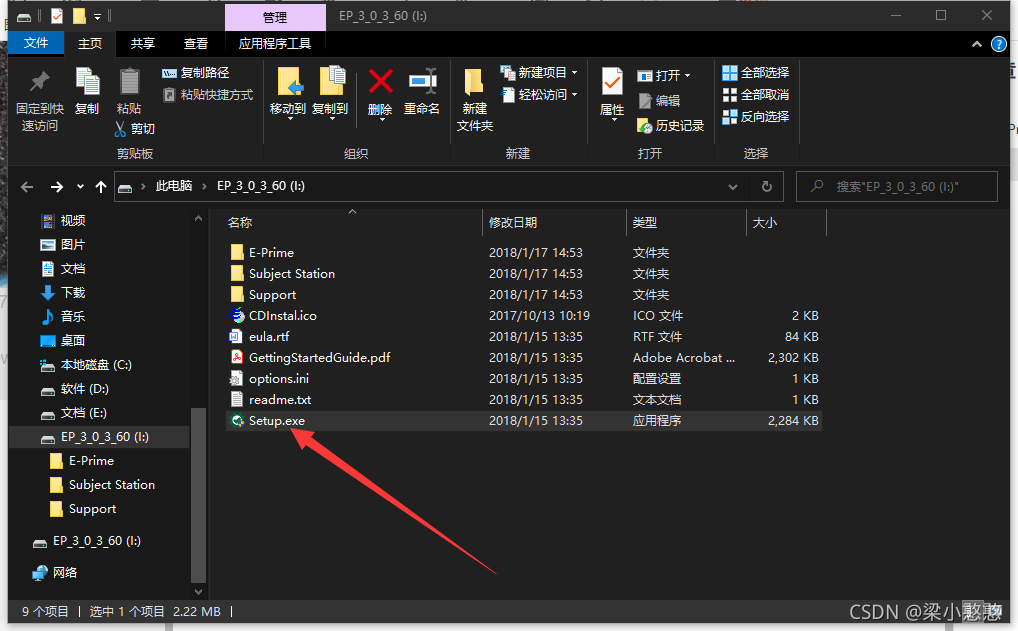This screenshot has width=1018, height=631.
Task: Click the History icon
Action: pos(645,125)
